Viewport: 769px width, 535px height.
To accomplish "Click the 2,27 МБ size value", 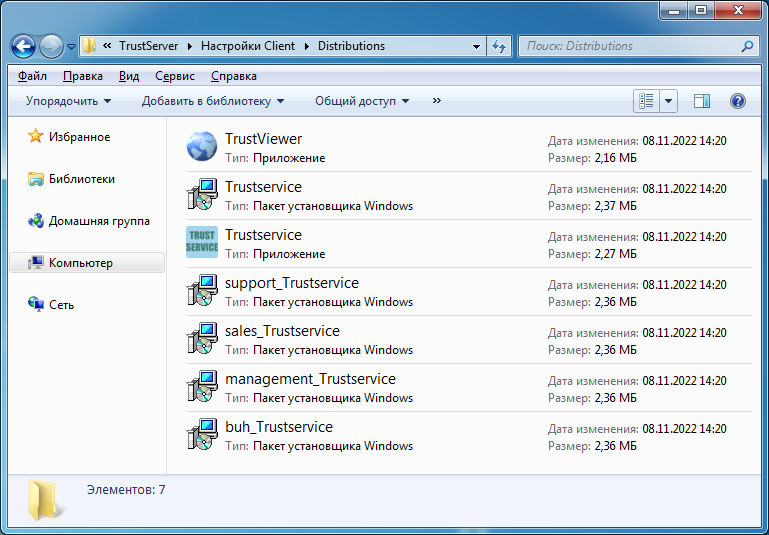I will click(615, 255).
